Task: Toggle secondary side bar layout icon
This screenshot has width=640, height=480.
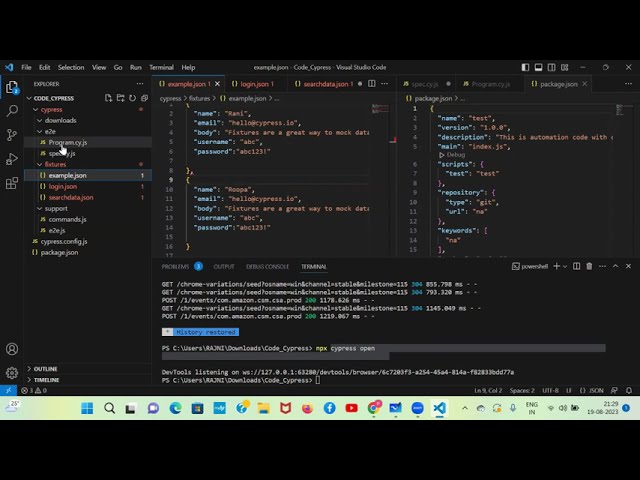Action: tap(551, 67)
